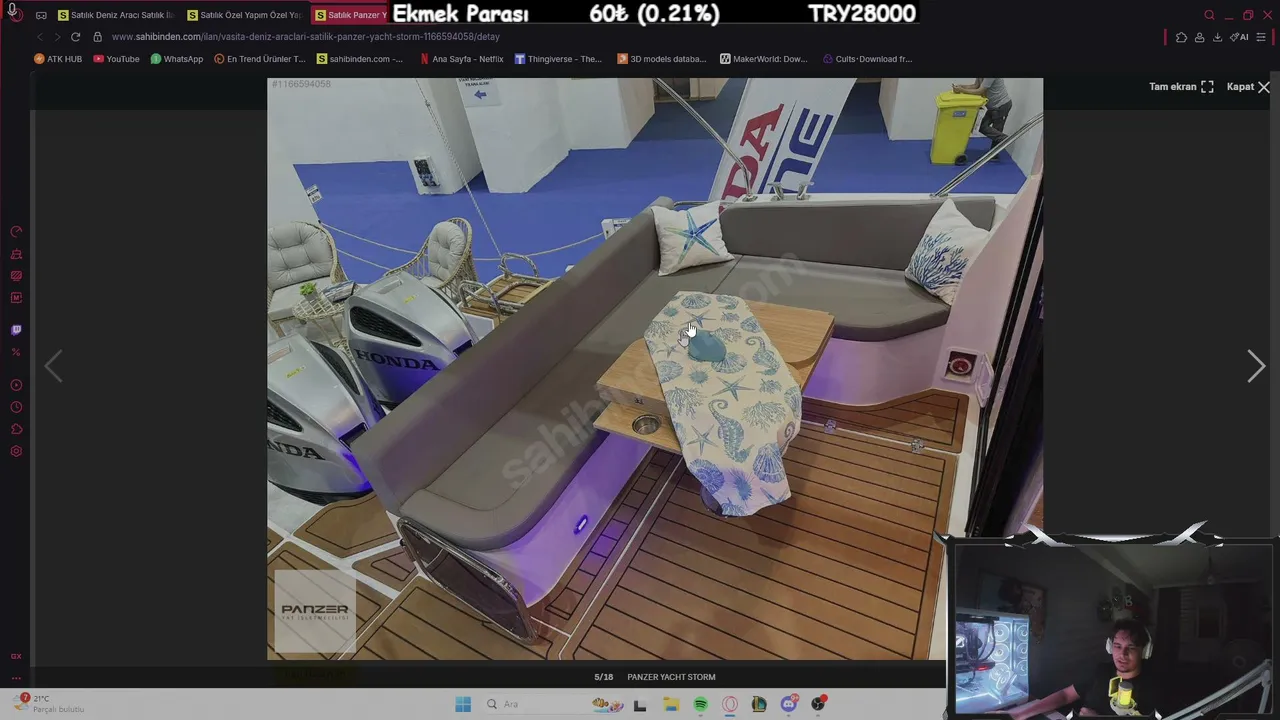Switch to the Satılık Özel Yapım tab

tap(244, 15)
